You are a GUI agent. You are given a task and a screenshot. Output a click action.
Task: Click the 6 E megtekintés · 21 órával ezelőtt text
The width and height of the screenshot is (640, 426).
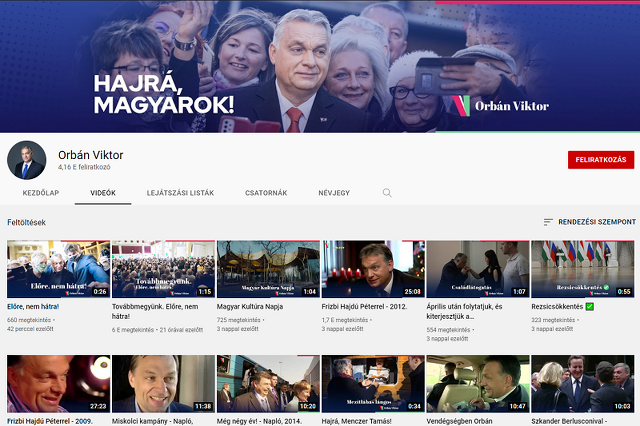click(x=158, y=330)
